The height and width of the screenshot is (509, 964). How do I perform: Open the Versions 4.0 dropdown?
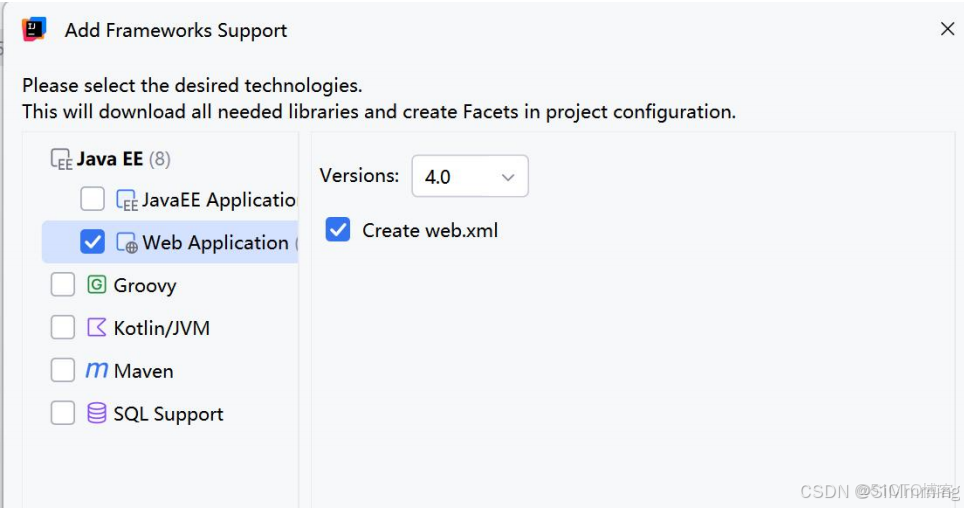point(469,177)
